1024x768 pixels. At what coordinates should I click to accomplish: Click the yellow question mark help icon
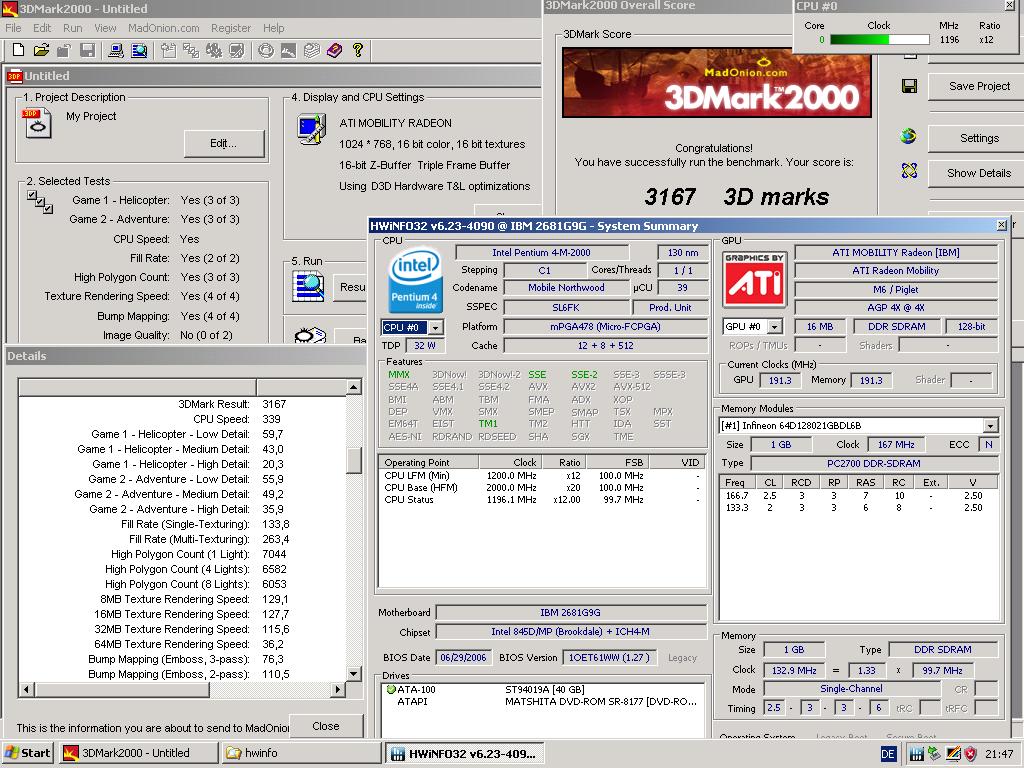(357, 50)
